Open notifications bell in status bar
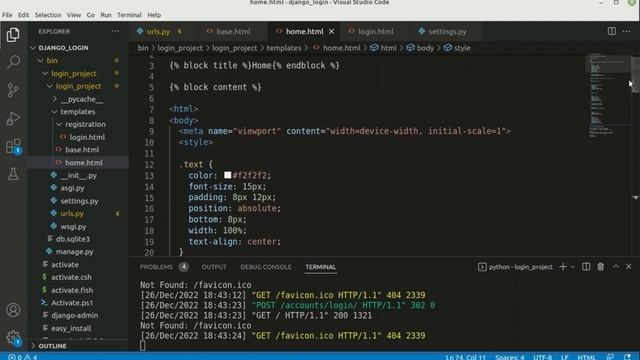Image resolution: width=640 pixels, height=360 pixels. (x=628, y=357)
